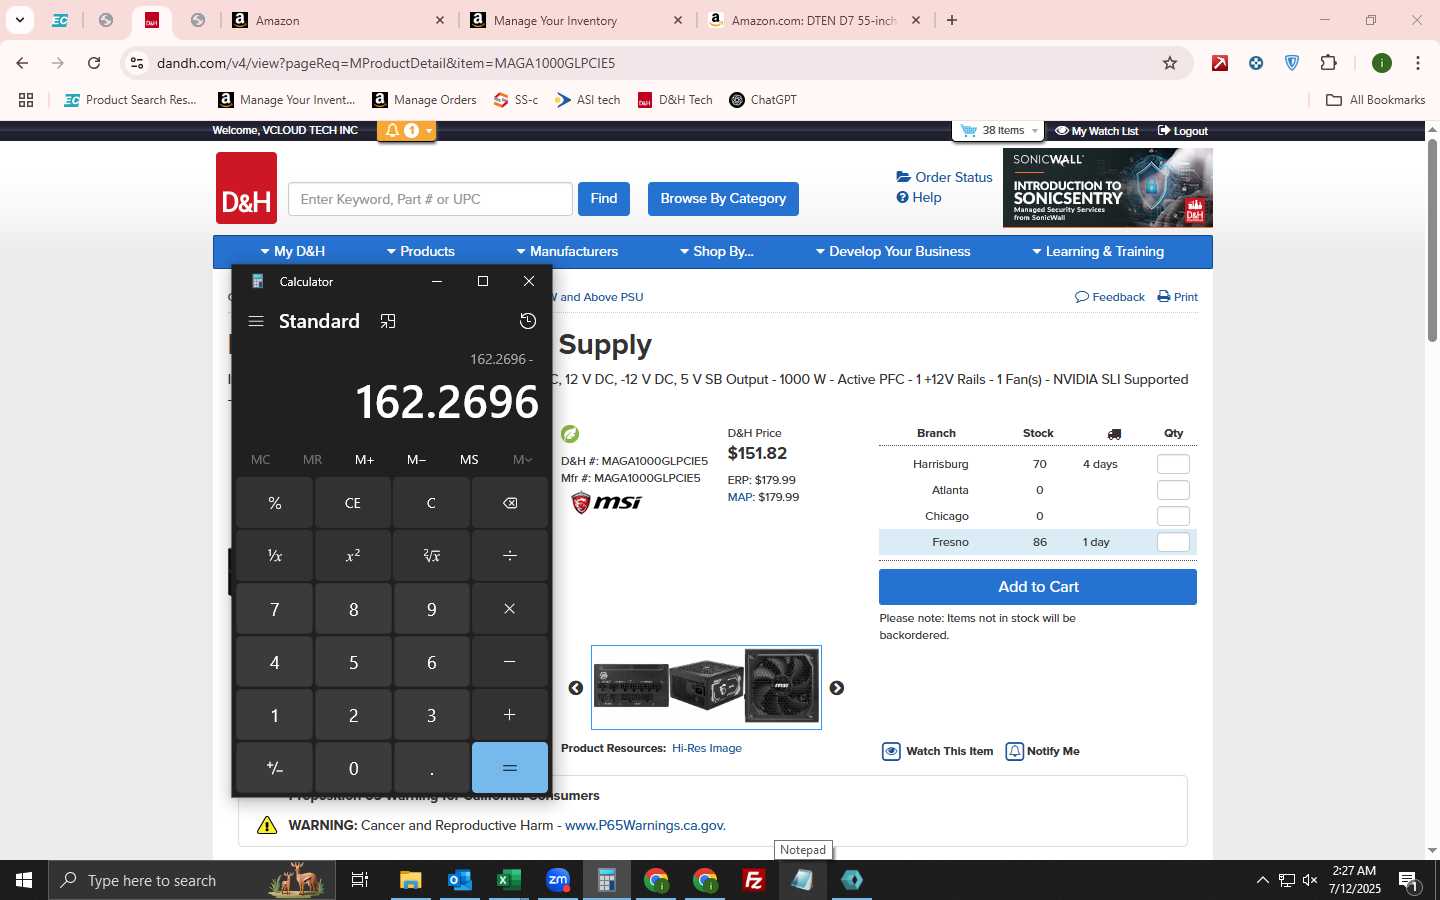Click the shopping cart 38 items icon
Image resolution: width=1440 pixels, height=900 pixels.
pyautogui.click(x=999, y=131)
